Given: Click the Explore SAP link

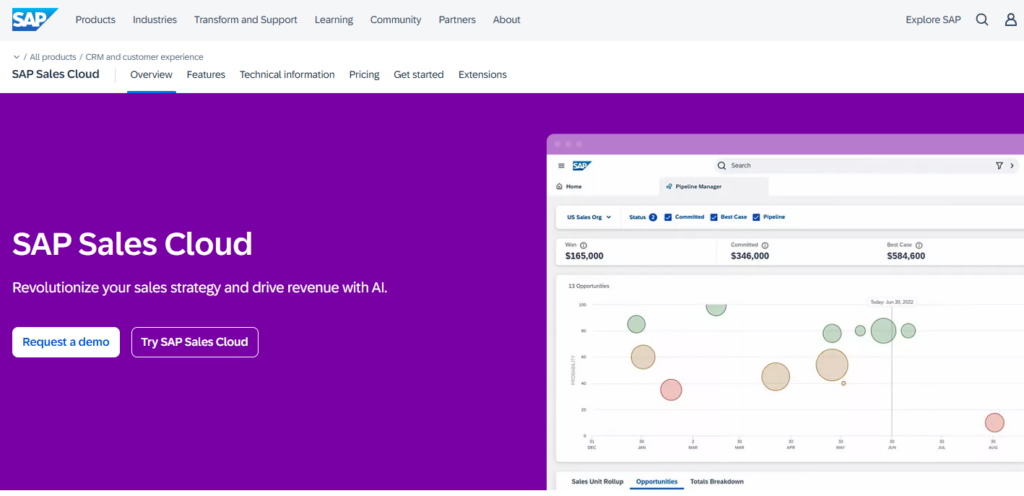Looking at the screenshot, I should (933, 20).
